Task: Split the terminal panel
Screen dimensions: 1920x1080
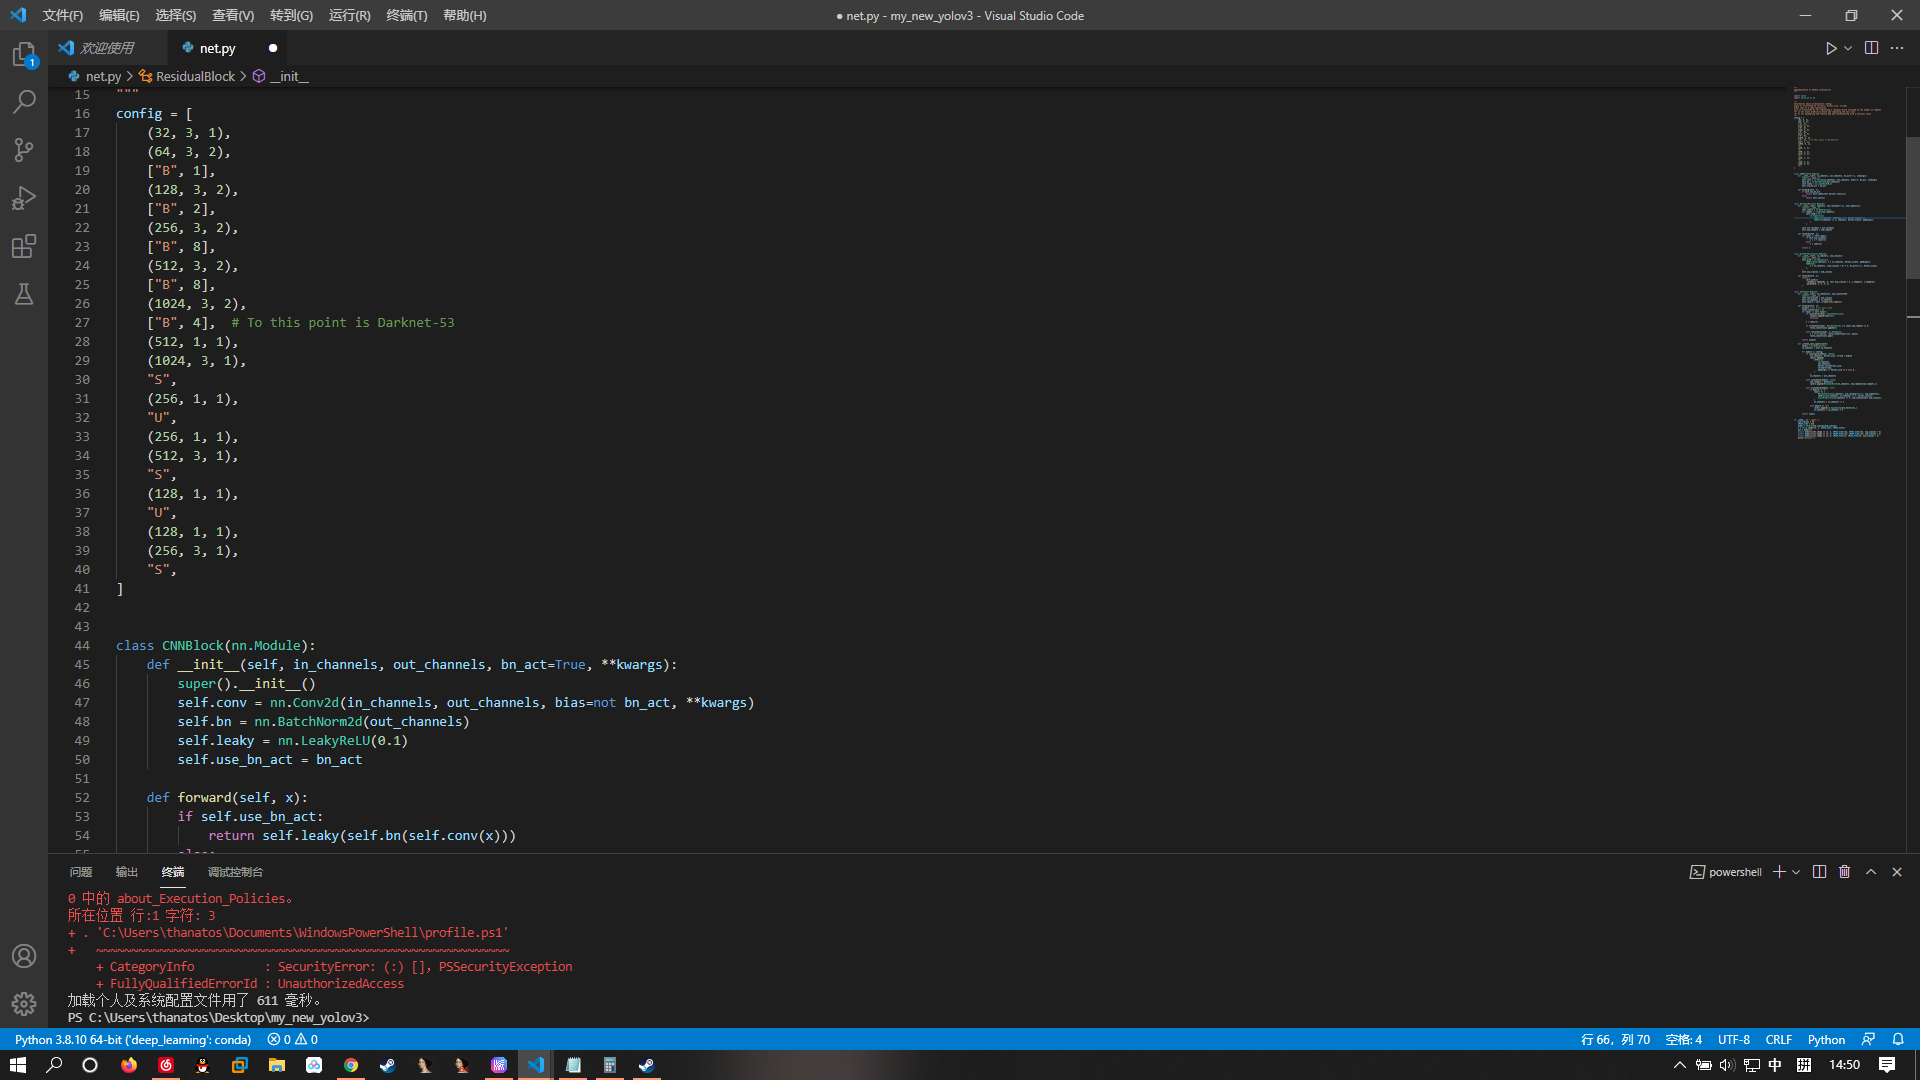Action: [1819, 872]
